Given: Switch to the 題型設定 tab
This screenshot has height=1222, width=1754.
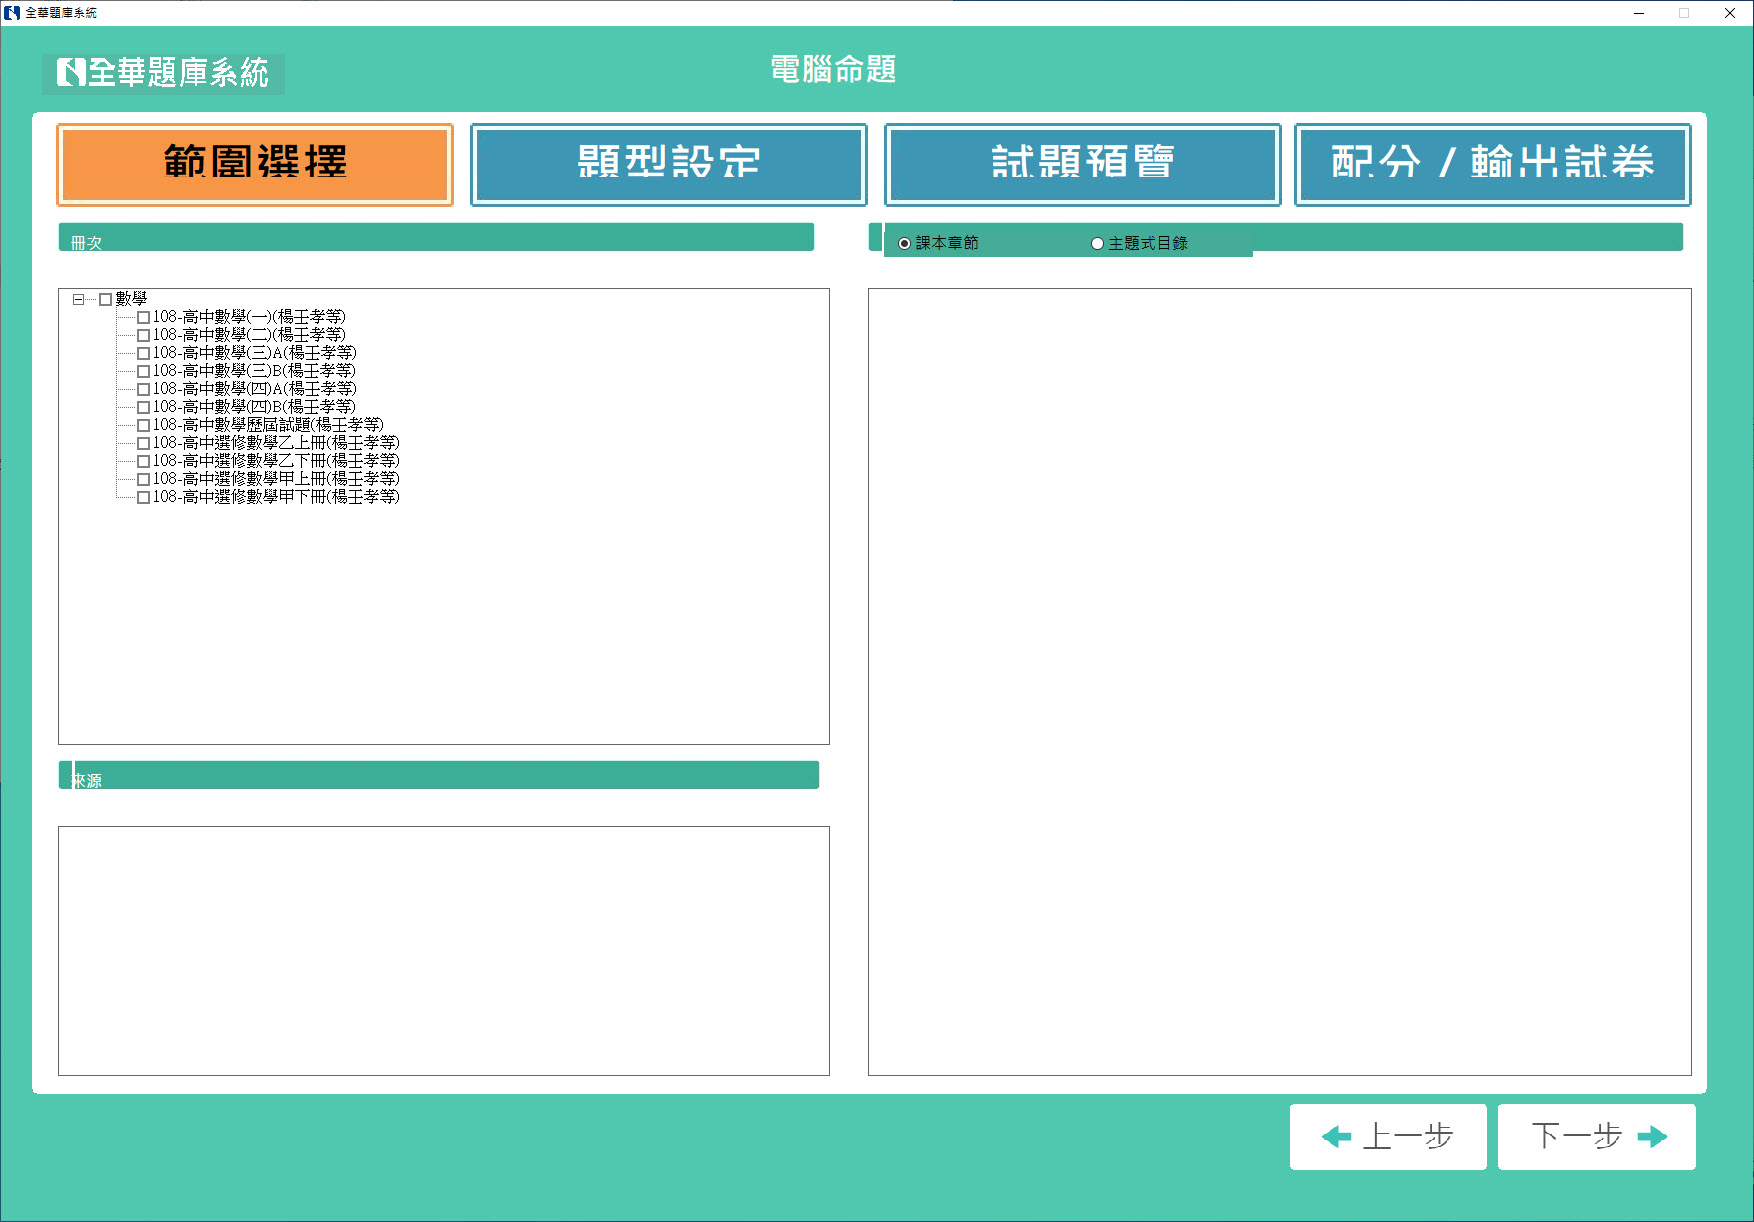Looking at the screenshot, I should (x=669, y=165).
